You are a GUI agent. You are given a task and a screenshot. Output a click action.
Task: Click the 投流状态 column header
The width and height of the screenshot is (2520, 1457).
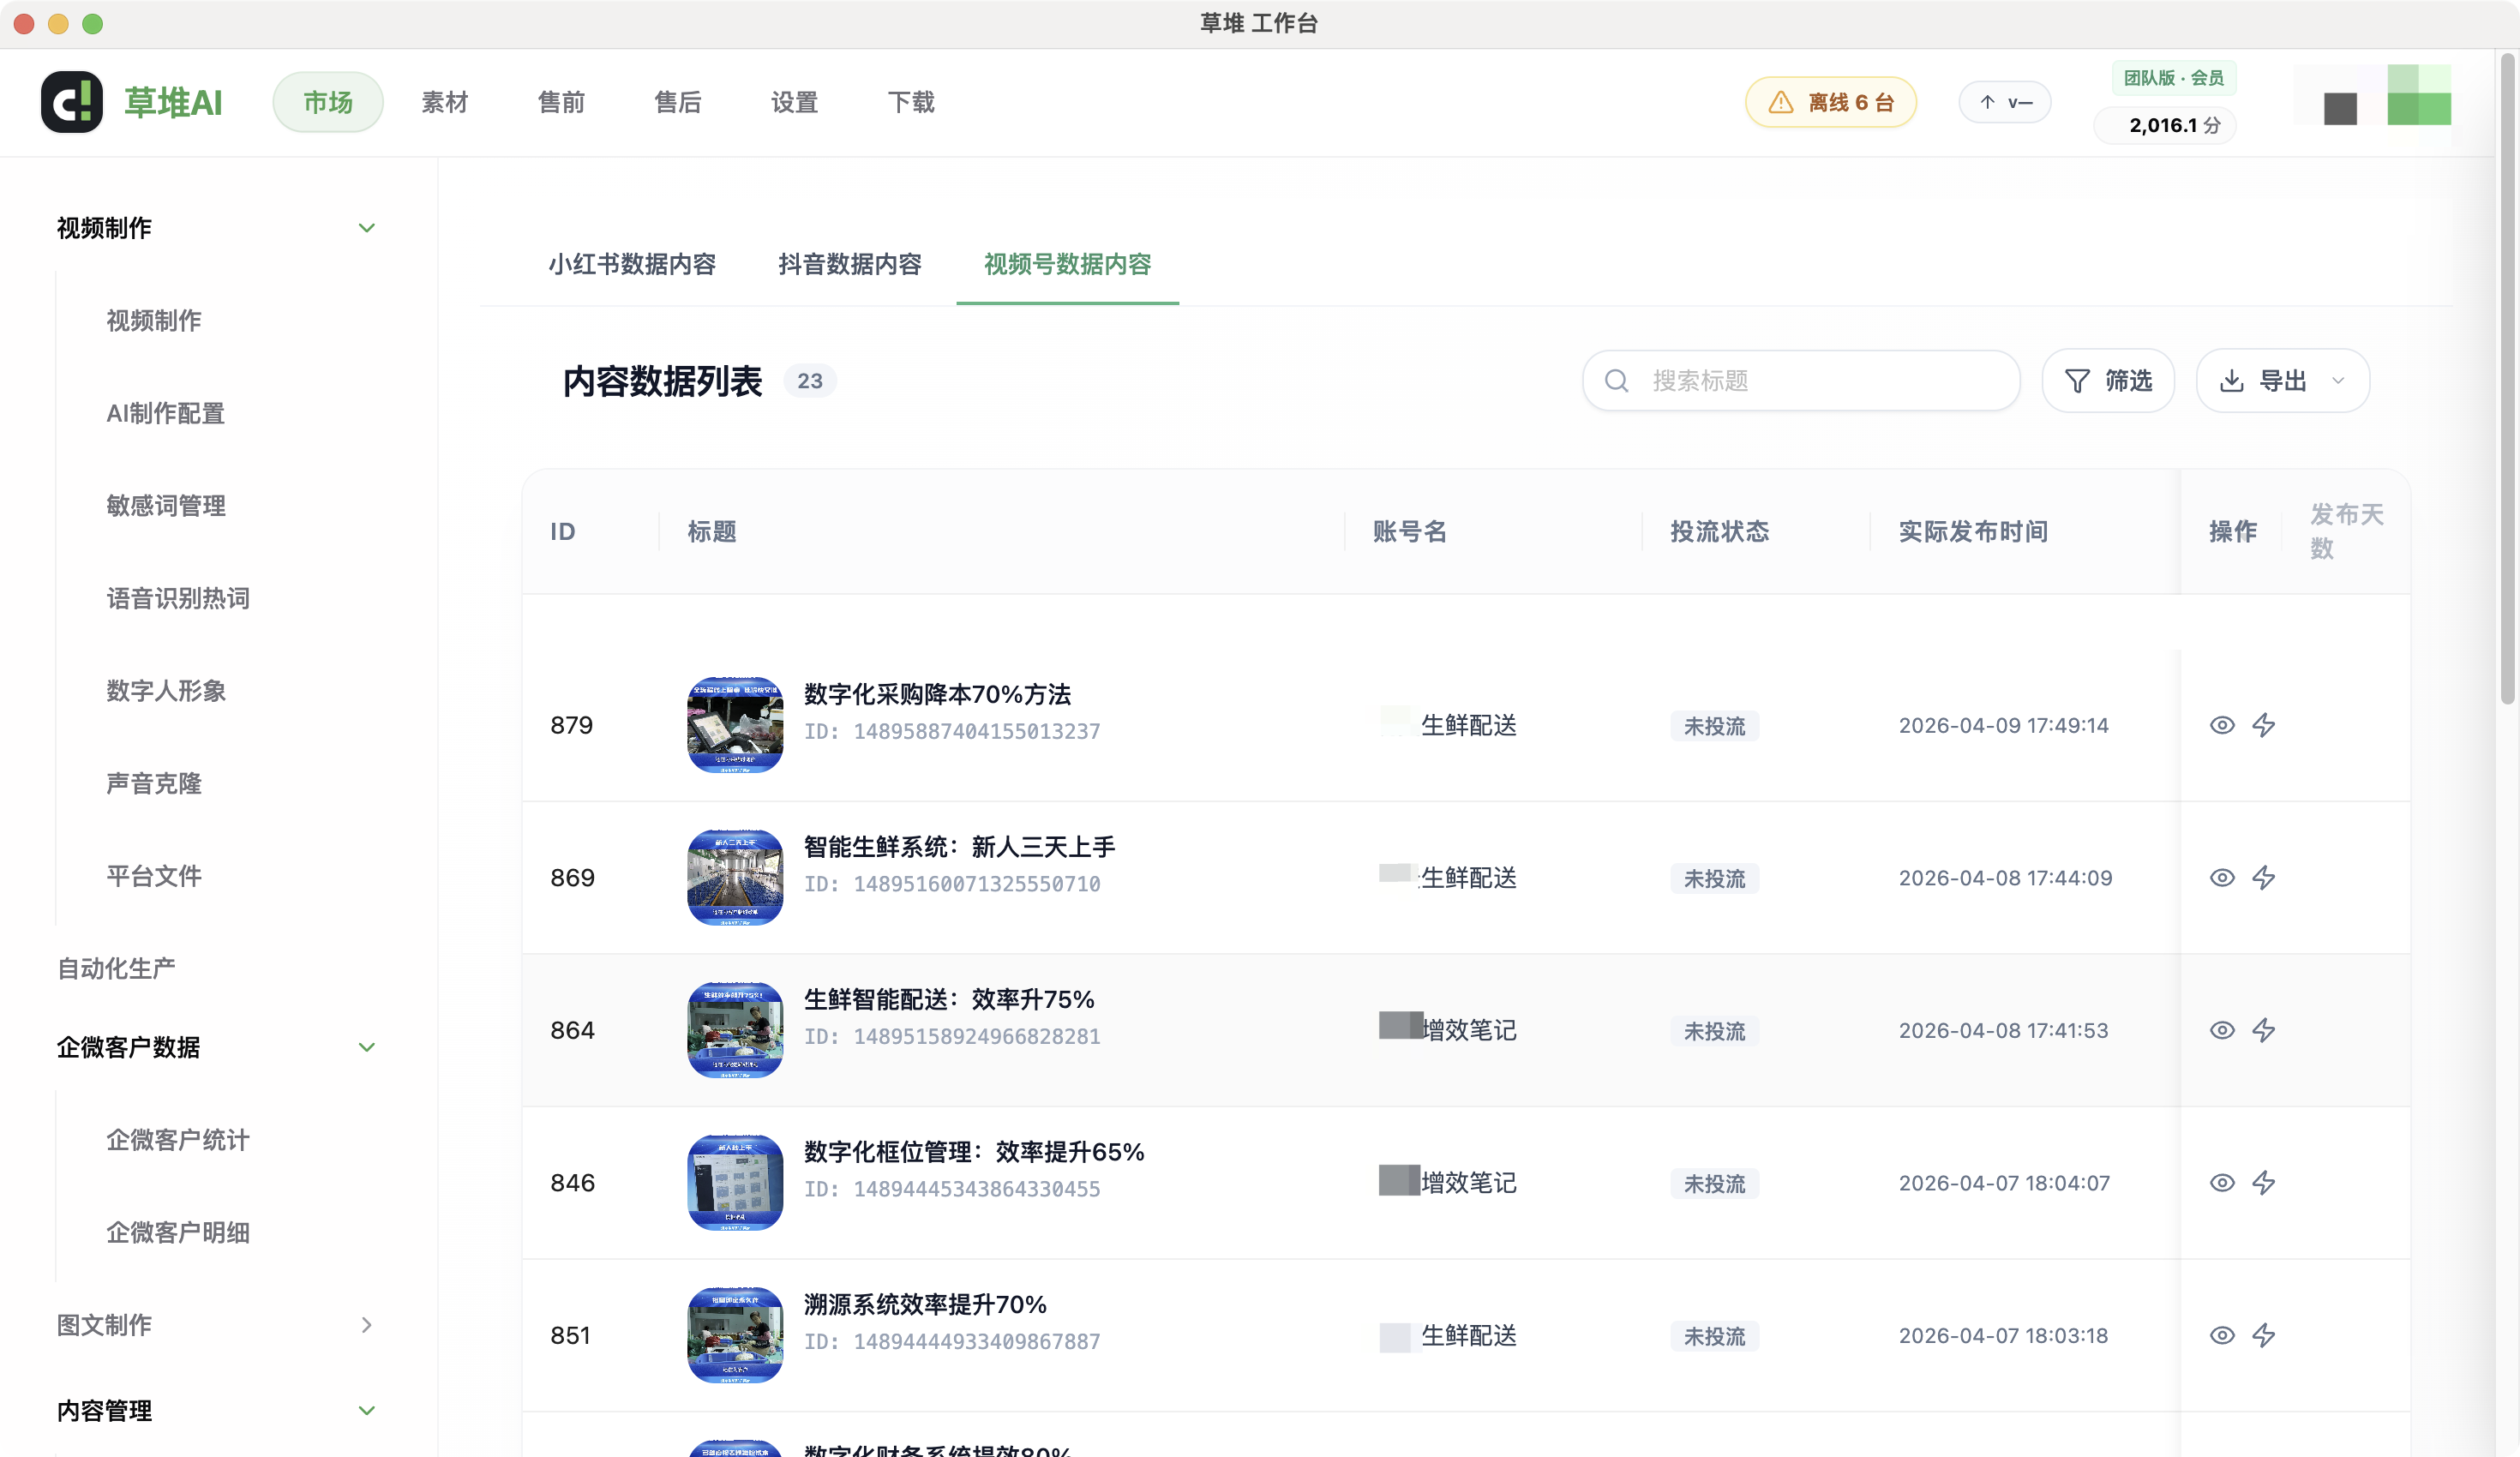(1719, 532)
